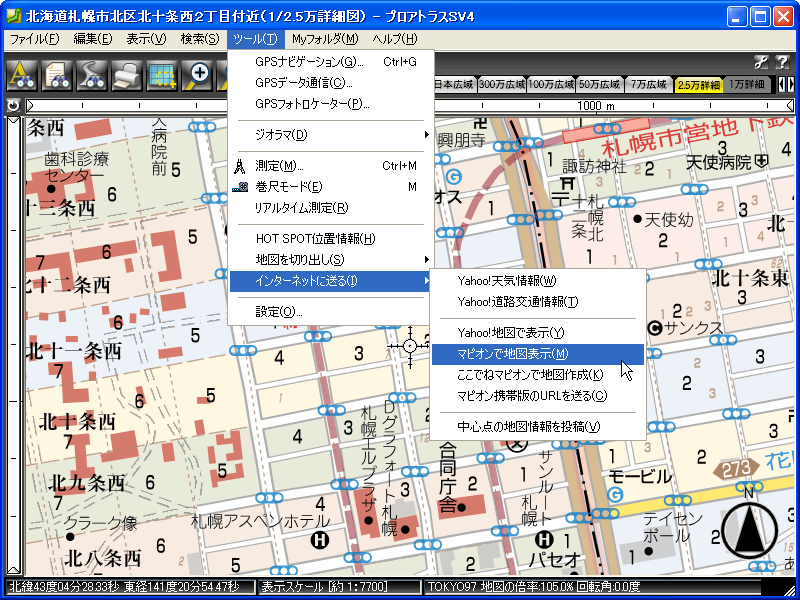Open the 編集 menu

[x=92, y=39]
